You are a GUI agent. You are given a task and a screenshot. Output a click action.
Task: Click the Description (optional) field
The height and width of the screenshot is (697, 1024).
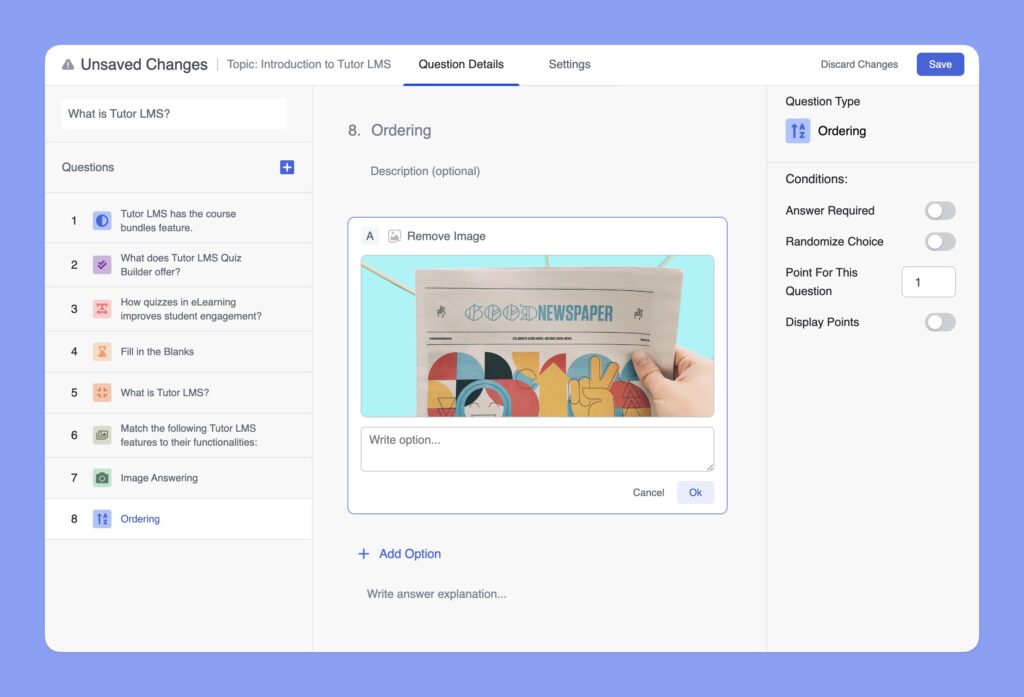click(x=425, y=170)
